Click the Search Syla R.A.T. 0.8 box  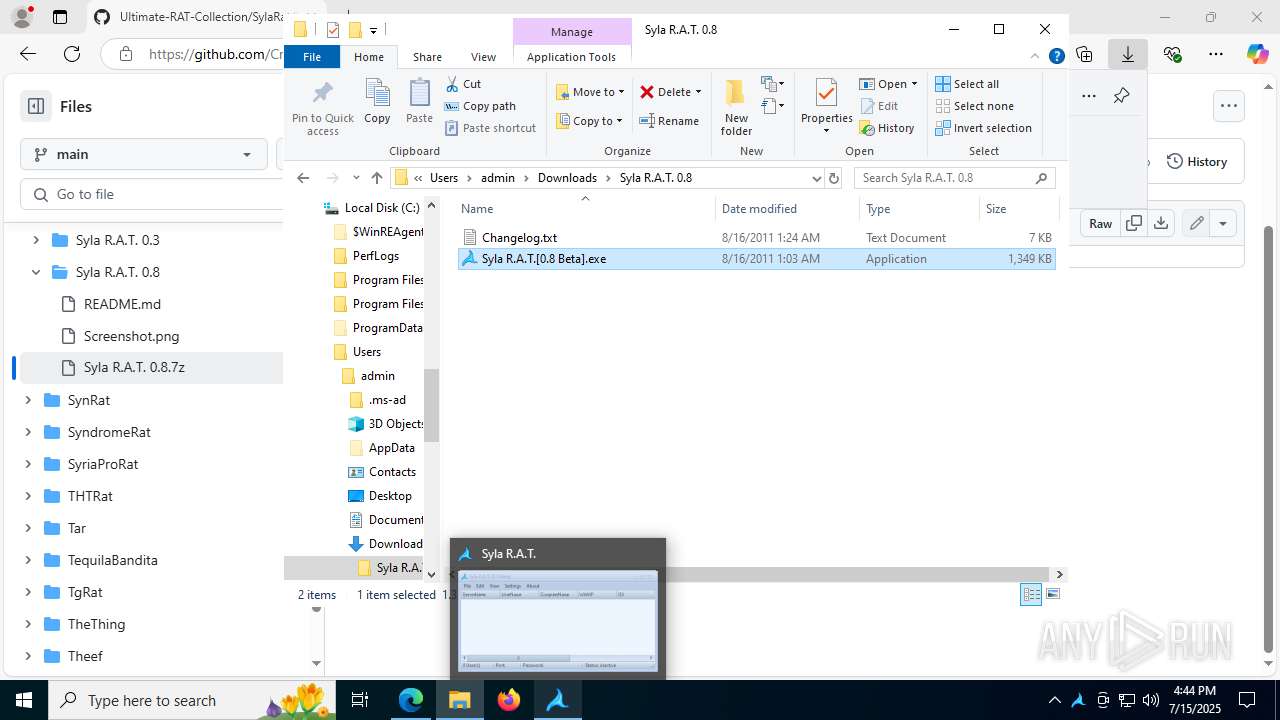coord(955,178)
